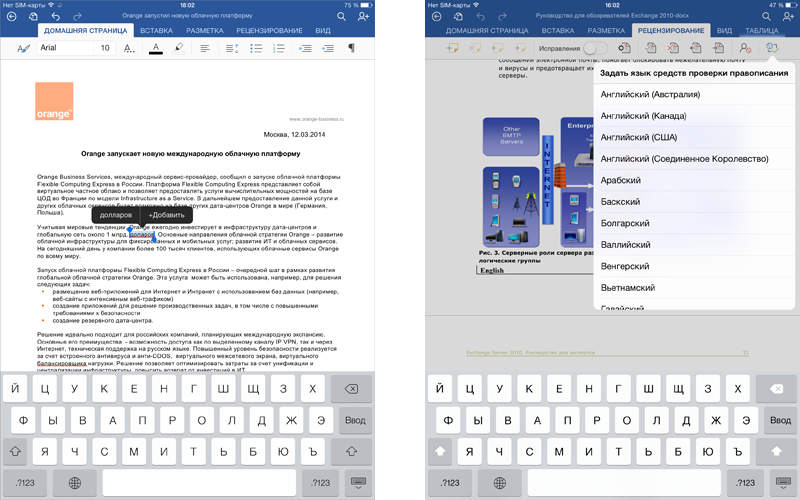Share the Orange document via the add-person icon
800x500 pixels.
click(363, 17)
